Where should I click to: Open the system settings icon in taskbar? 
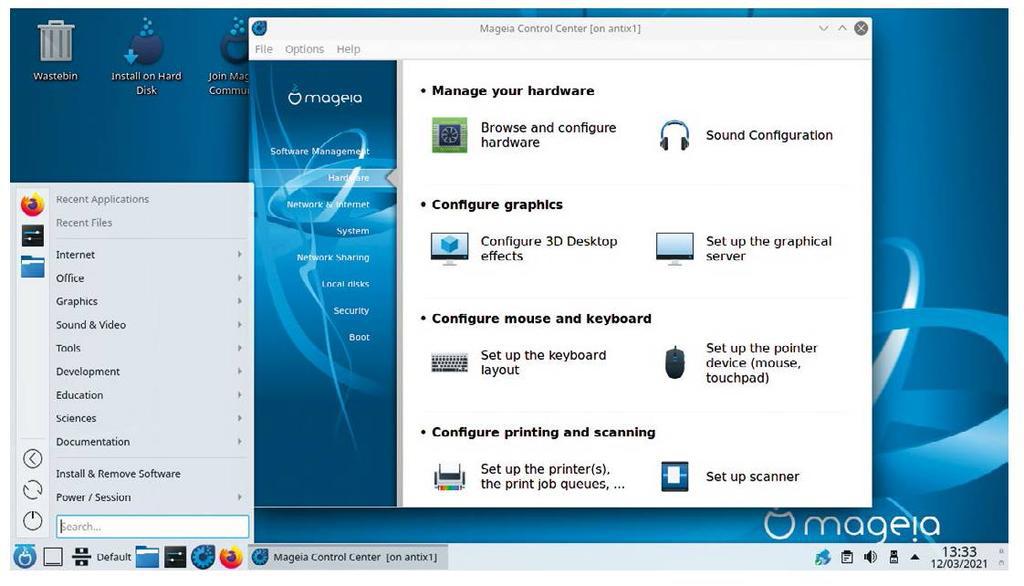(x=175, y=557)
